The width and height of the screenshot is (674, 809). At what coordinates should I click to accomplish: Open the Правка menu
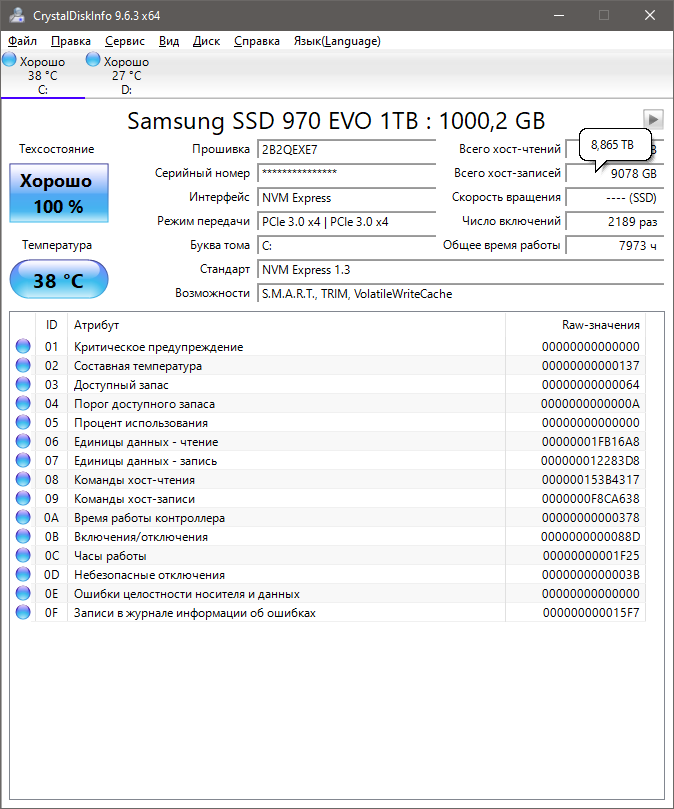pyautogui.click(x=71, y=41)
